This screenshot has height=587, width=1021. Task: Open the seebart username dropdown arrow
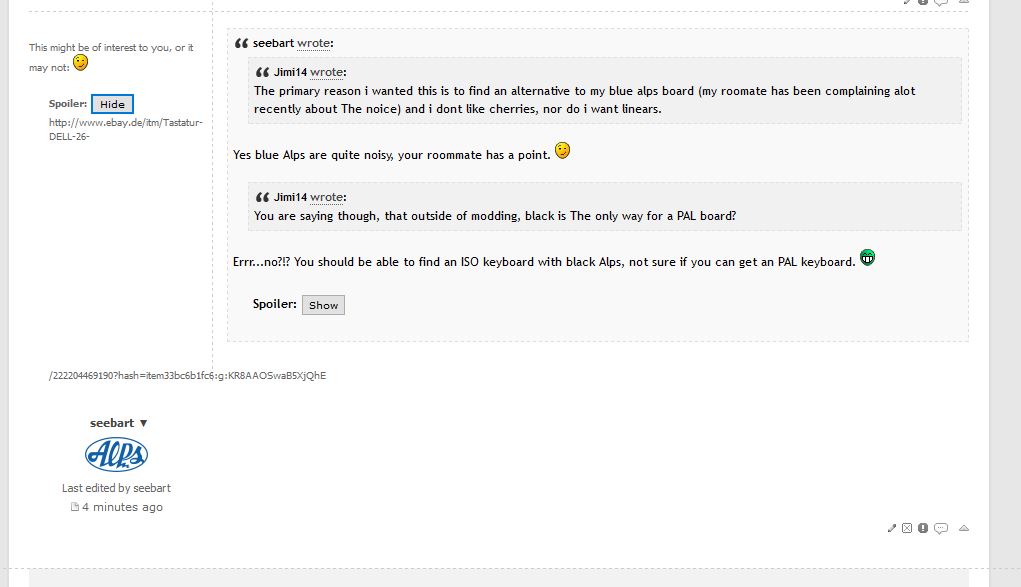(144, 423)
